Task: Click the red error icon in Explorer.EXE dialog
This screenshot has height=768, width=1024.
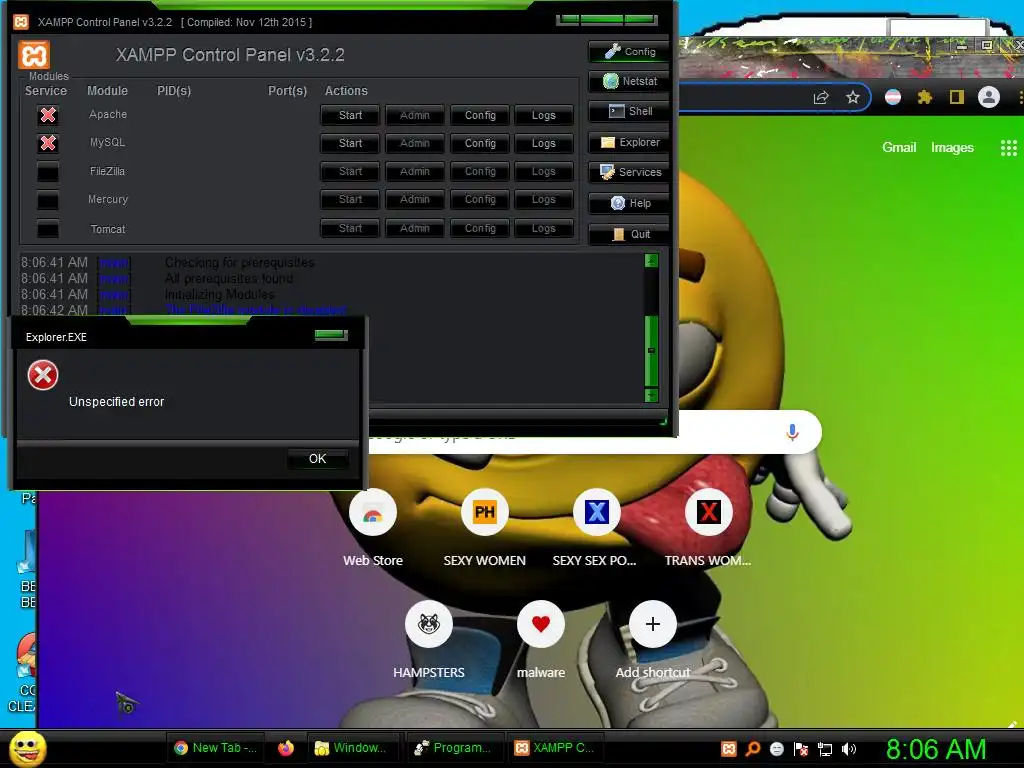Action: (x=43, y=376)
